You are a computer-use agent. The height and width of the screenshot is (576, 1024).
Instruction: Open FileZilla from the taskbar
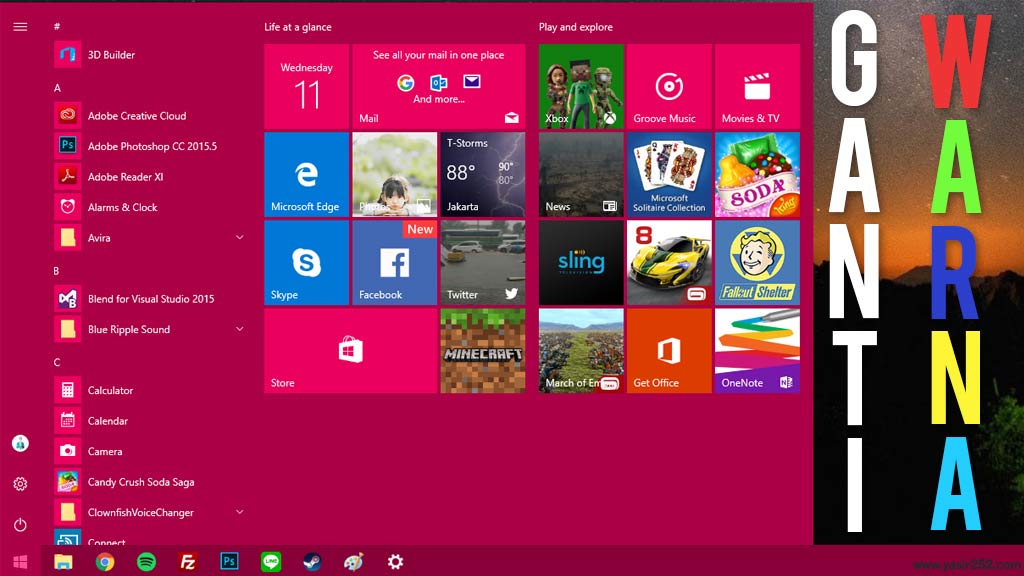188,562
